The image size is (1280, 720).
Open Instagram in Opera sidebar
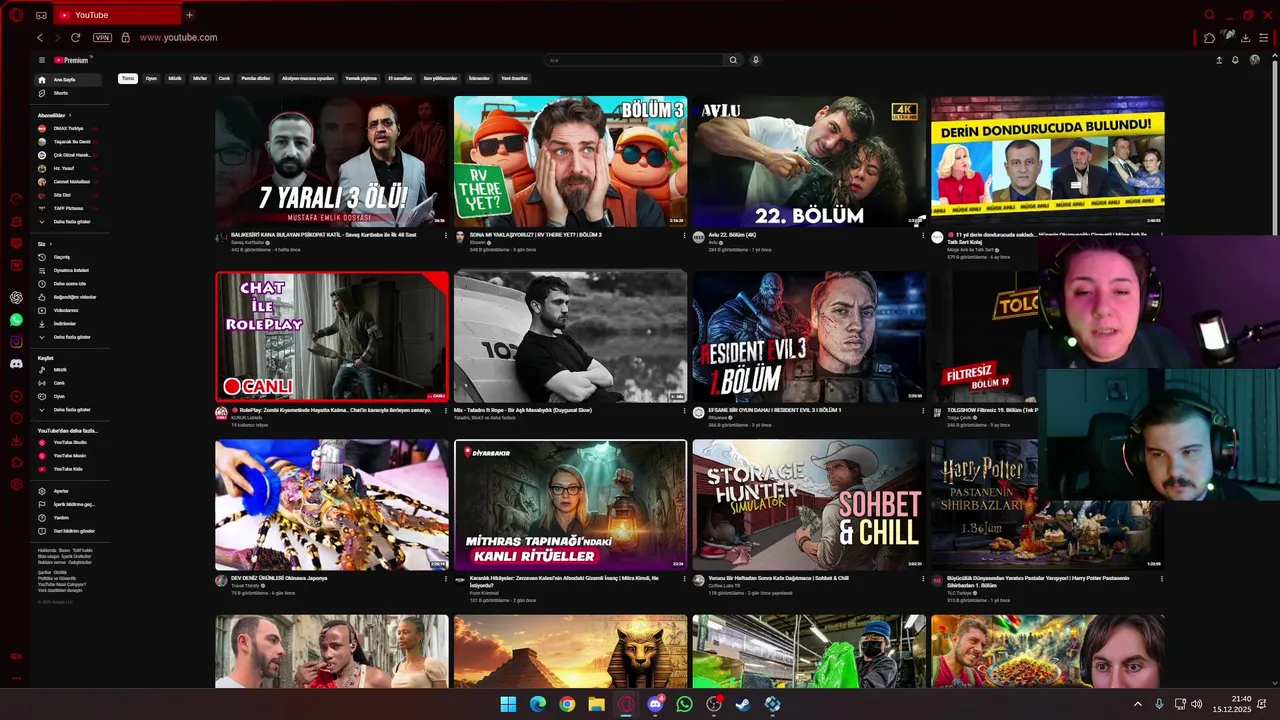(16, 342)
